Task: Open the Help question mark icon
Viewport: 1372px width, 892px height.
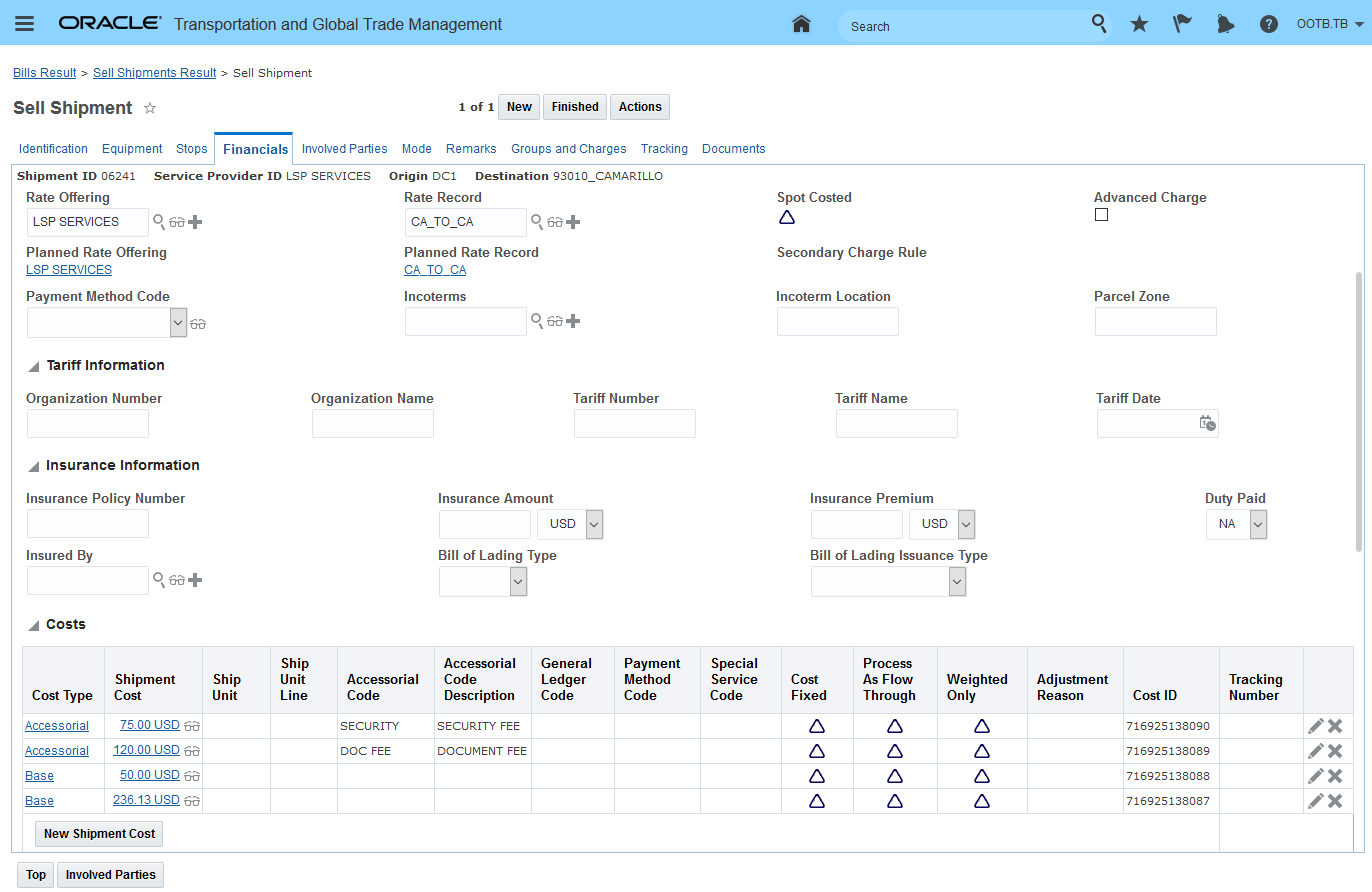Action: tap(1269, 24)
